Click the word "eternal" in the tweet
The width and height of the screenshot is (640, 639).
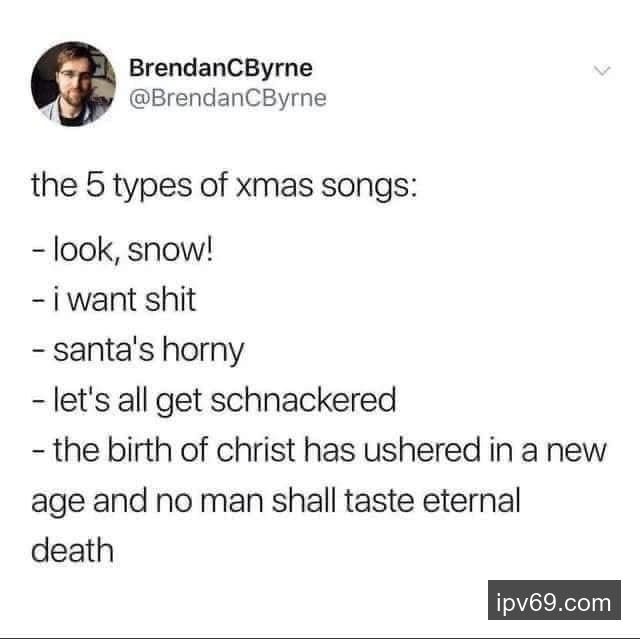click(471, 500)
